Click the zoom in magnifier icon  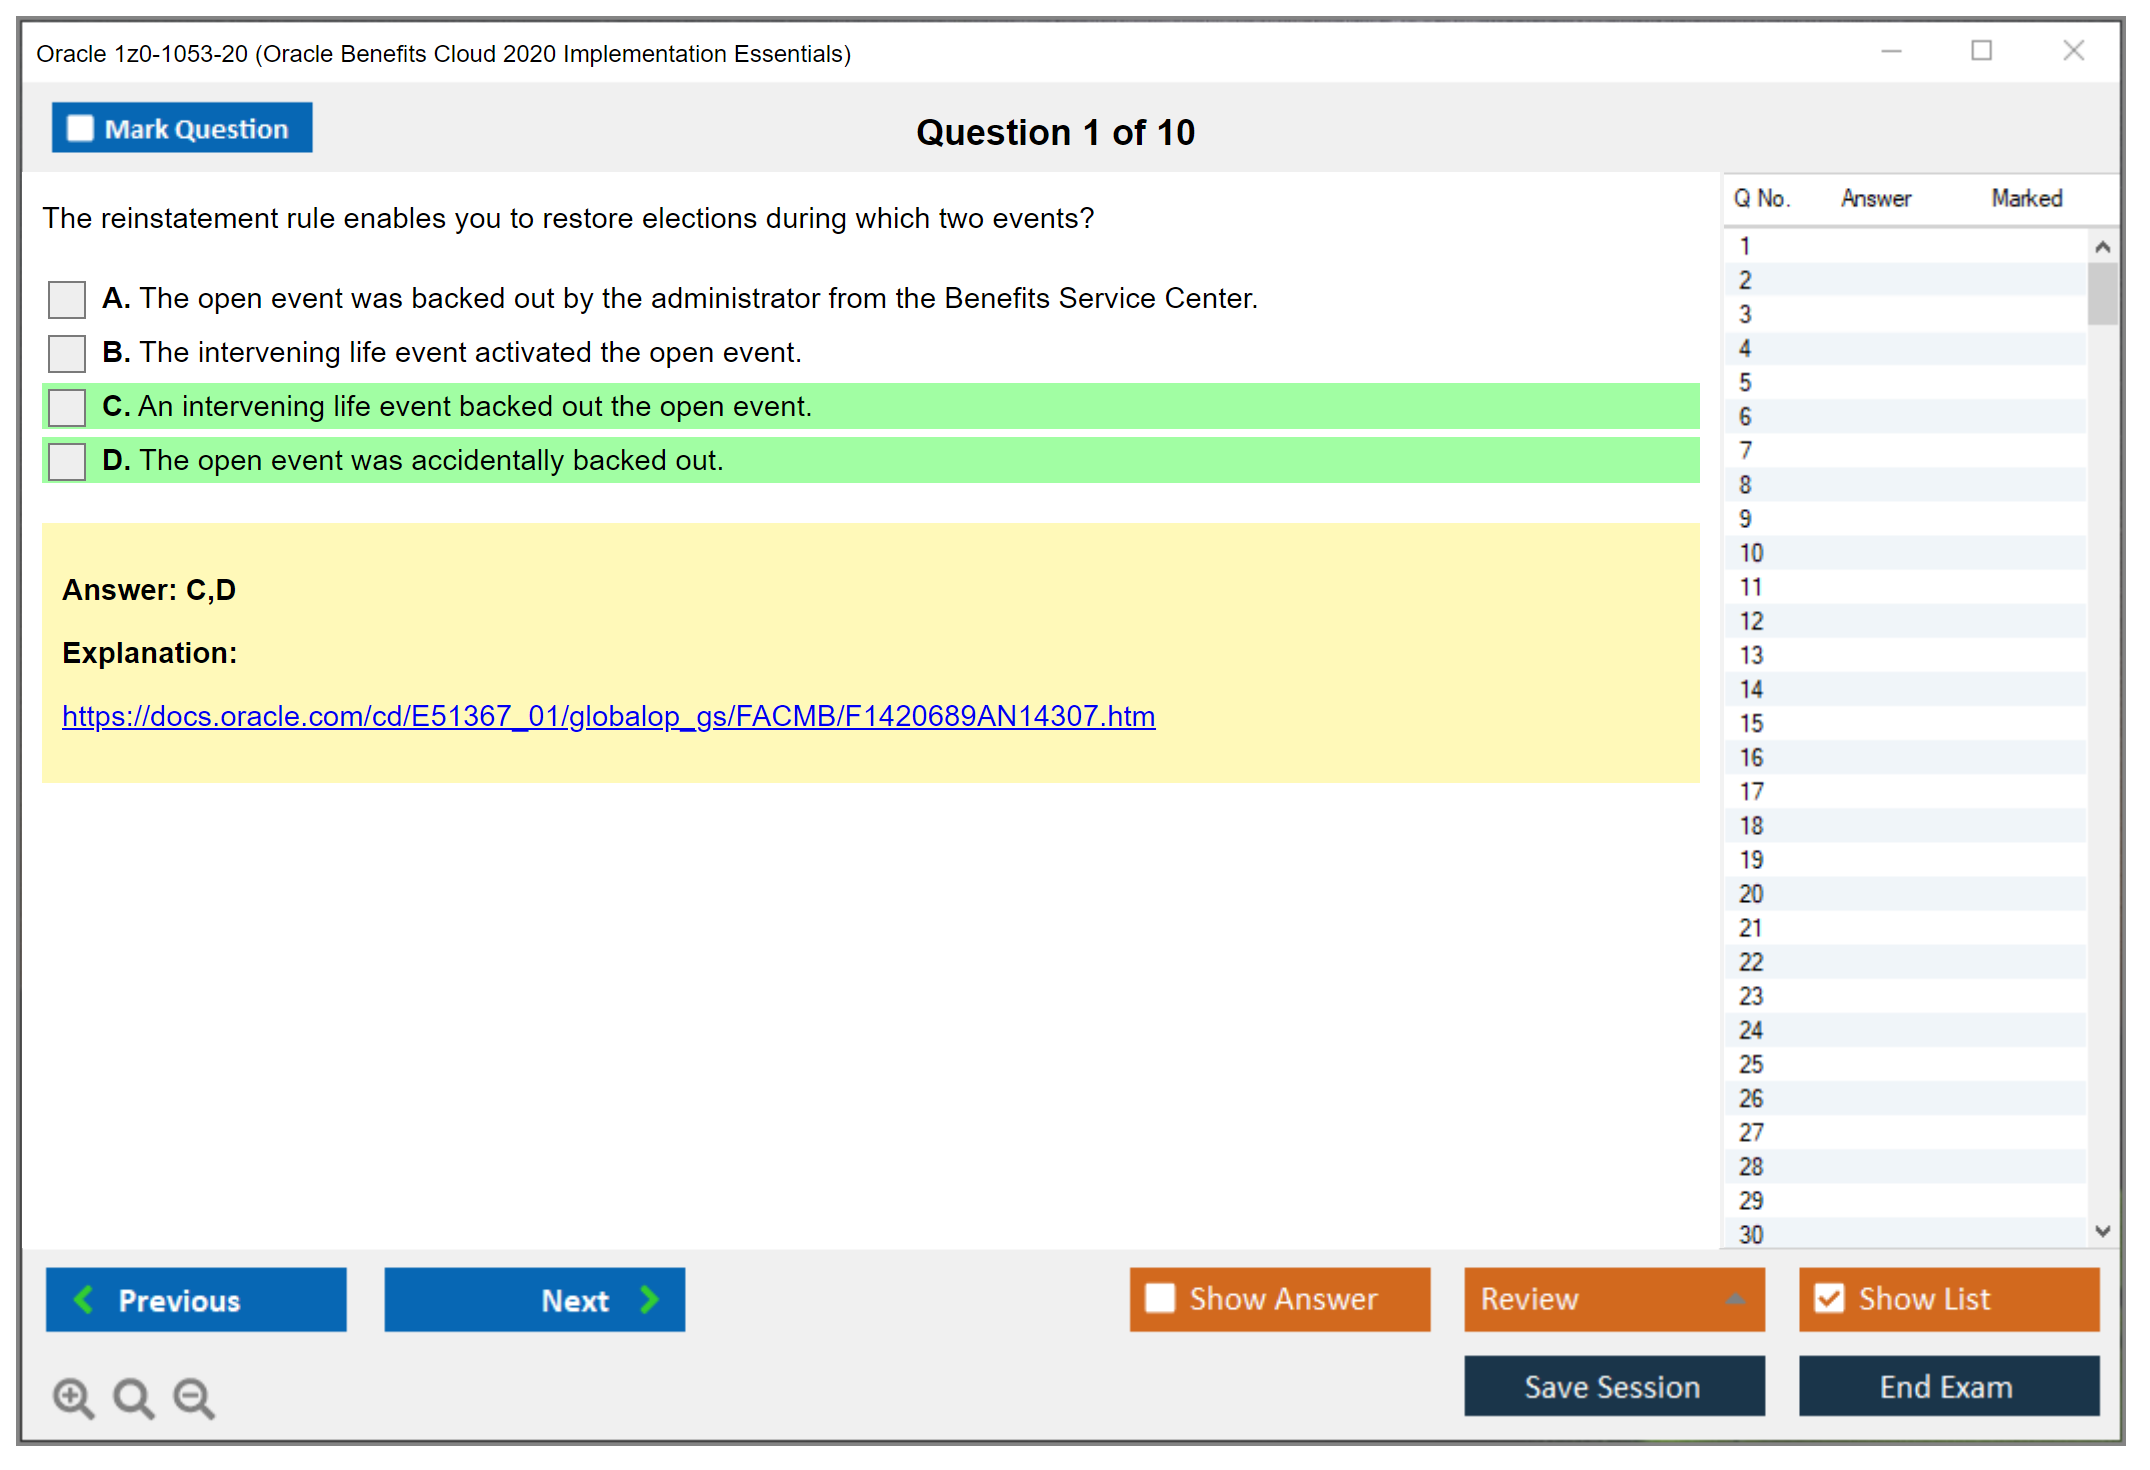(73, 1397)
